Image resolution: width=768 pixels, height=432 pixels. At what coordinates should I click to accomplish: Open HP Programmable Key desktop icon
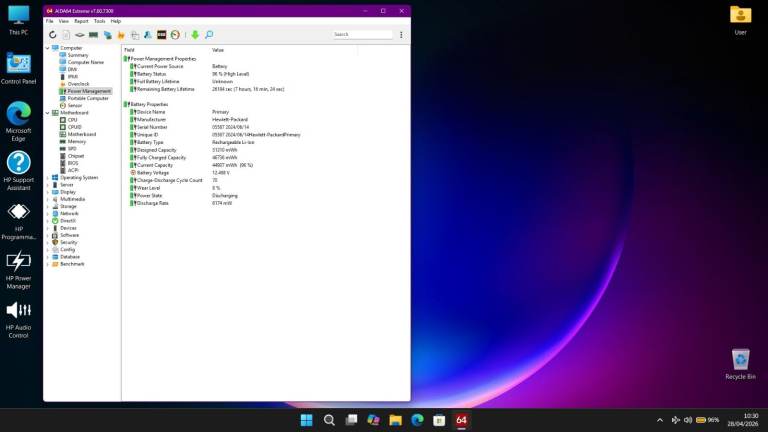click(19, 220)
